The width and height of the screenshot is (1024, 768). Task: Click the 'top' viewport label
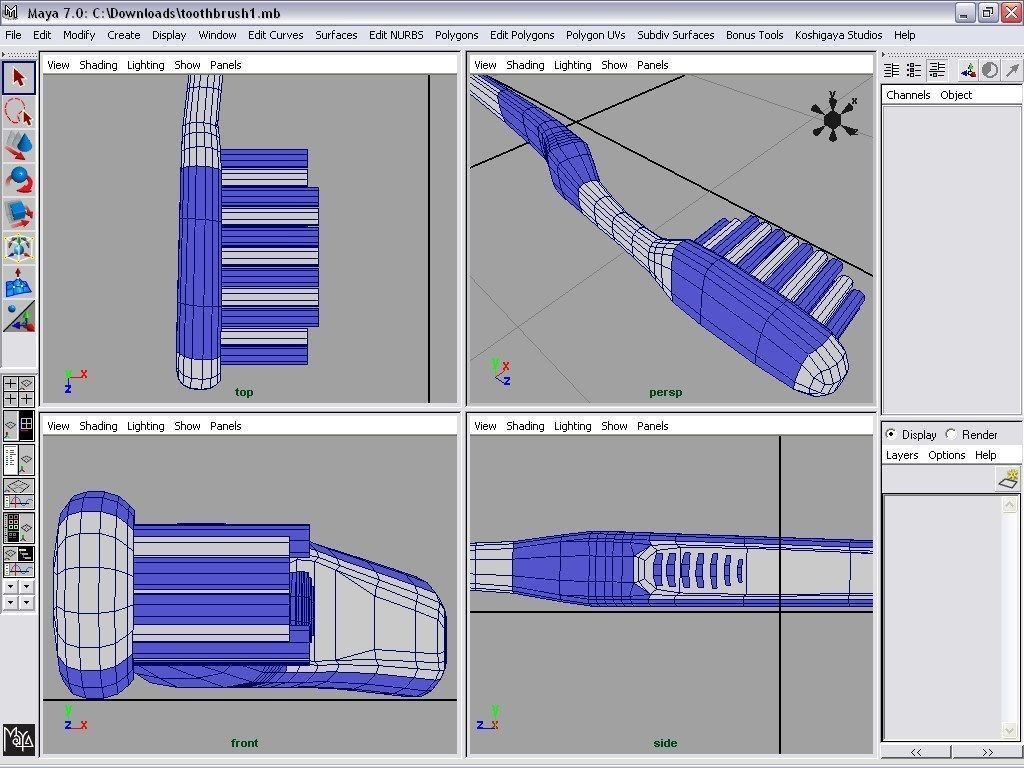(x=244, y=392)
